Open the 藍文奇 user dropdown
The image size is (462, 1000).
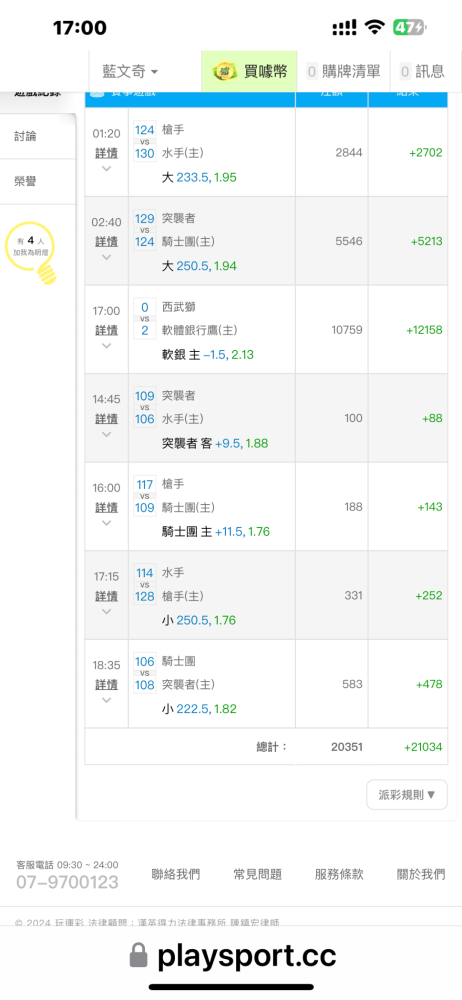pyautogui.click(x=130, y=71)
